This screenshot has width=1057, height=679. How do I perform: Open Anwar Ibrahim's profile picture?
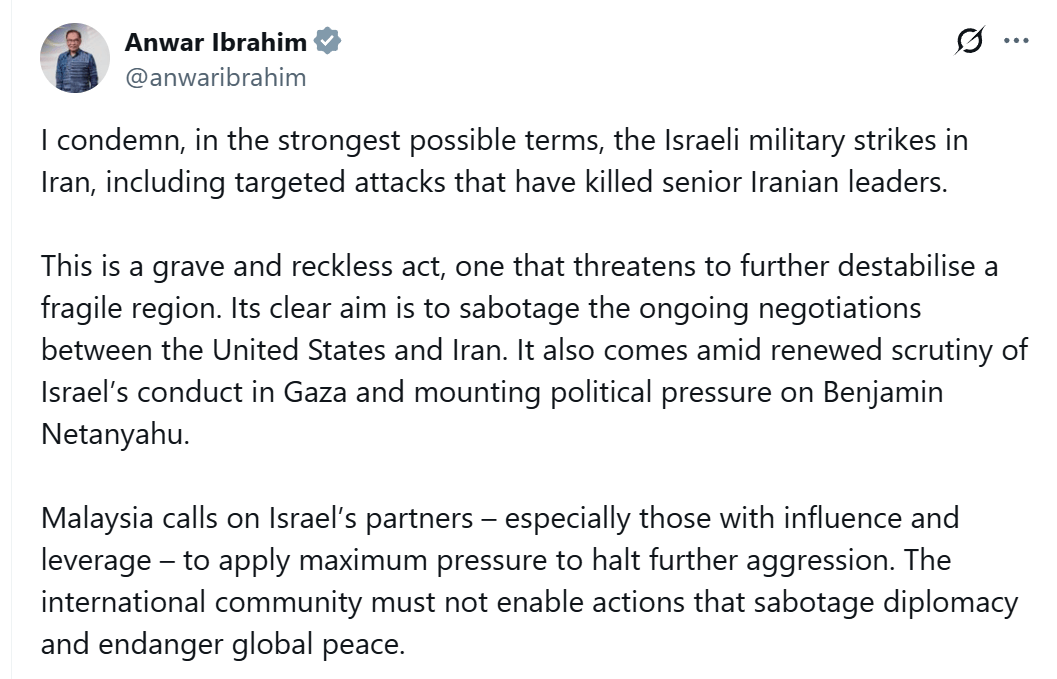point(75,58)
